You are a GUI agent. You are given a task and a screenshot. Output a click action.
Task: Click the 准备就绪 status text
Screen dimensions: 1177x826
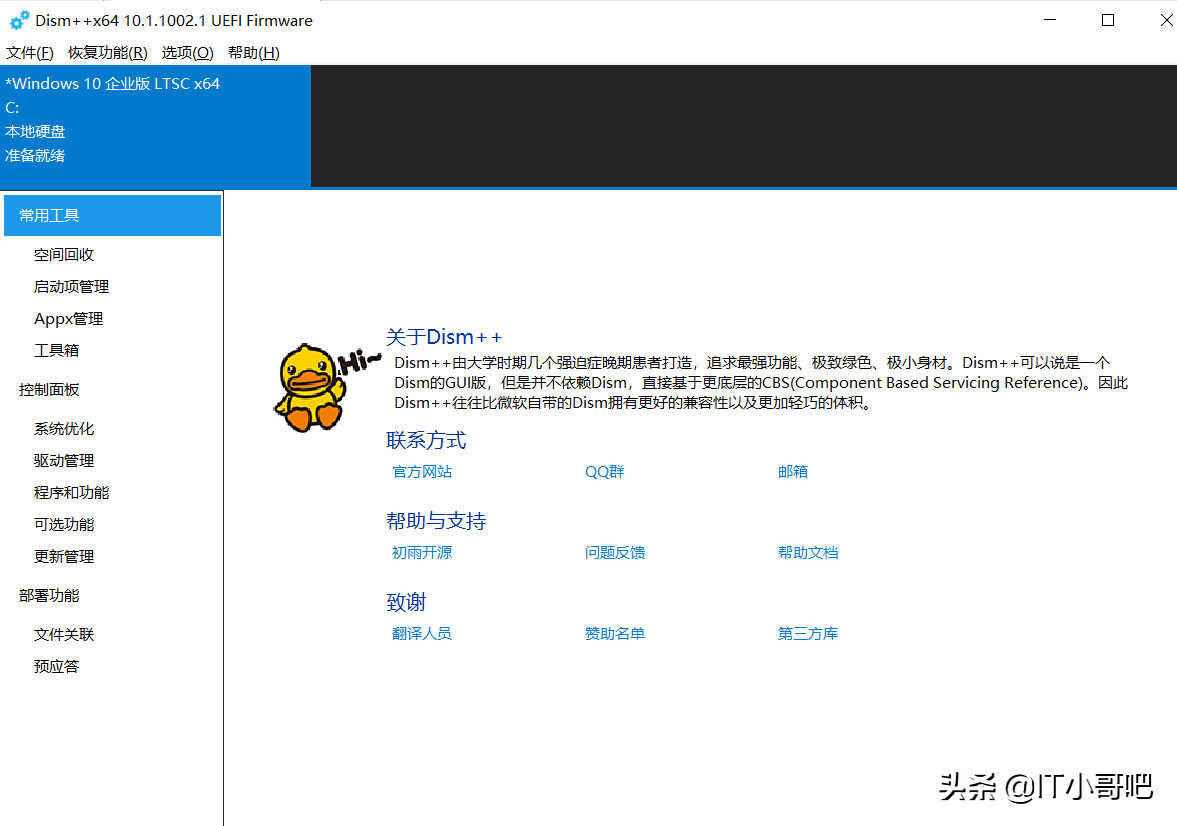(x=35, y=155)
